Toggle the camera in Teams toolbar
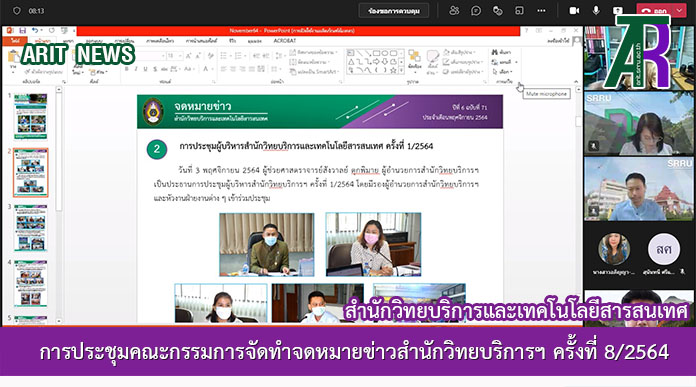Viewport: 696px width, 387px height. pos(574,11)
